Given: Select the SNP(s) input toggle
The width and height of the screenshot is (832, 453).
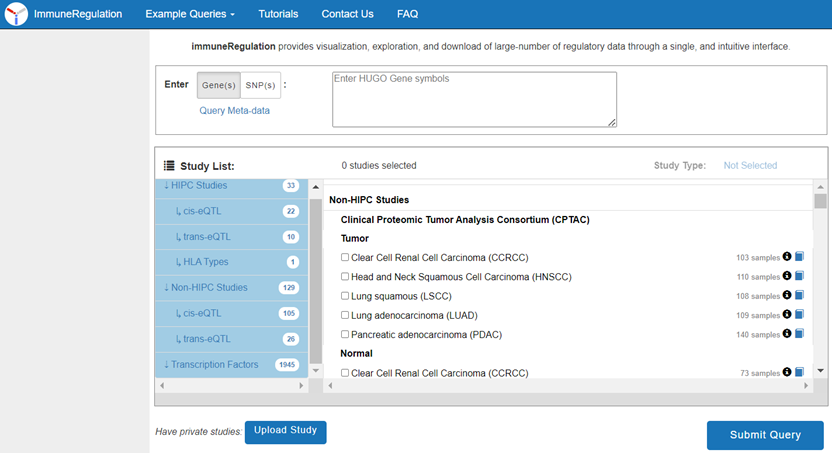Looking at the screenshot, I should click(260, 86).
